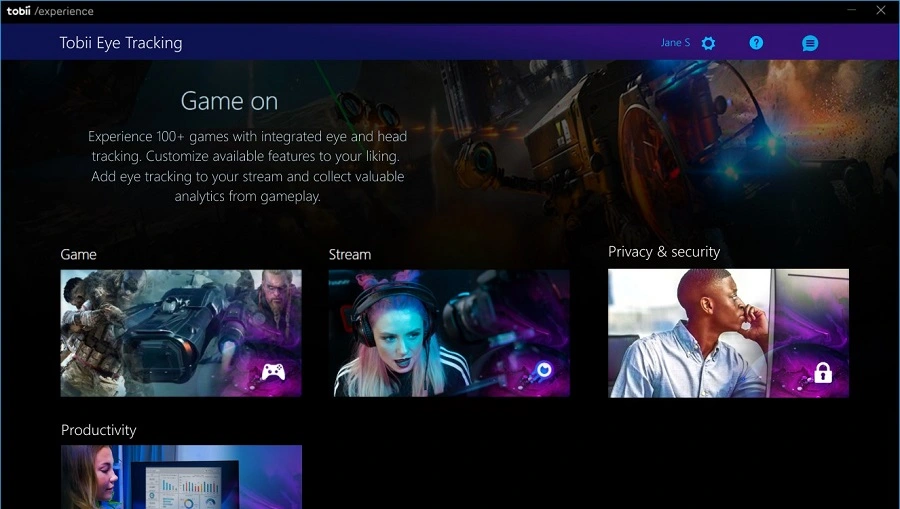Click the gamepad icon on Game card
The image size is (900, 509).
tap(273, 372)
